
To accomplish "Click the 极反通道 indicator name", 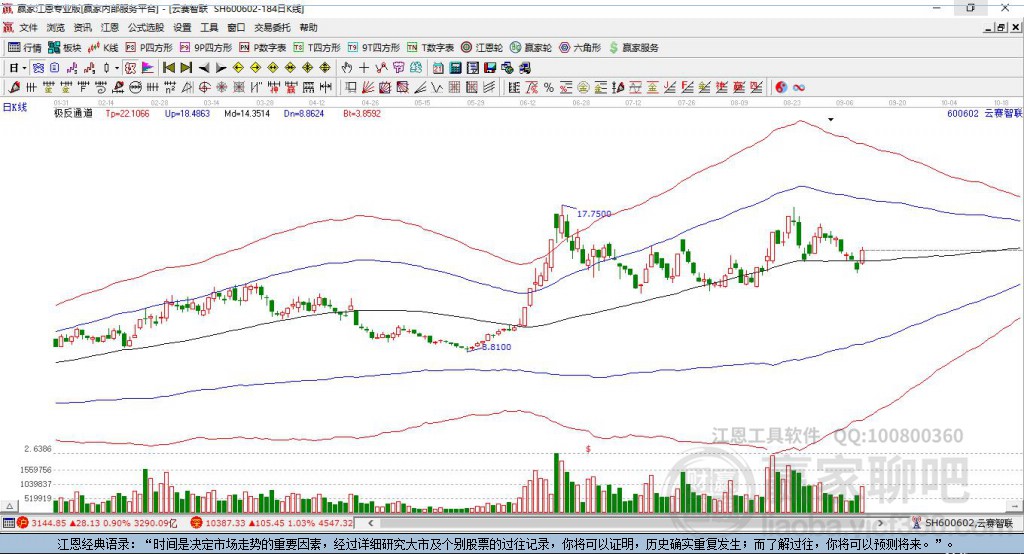I will pos(73,113).
